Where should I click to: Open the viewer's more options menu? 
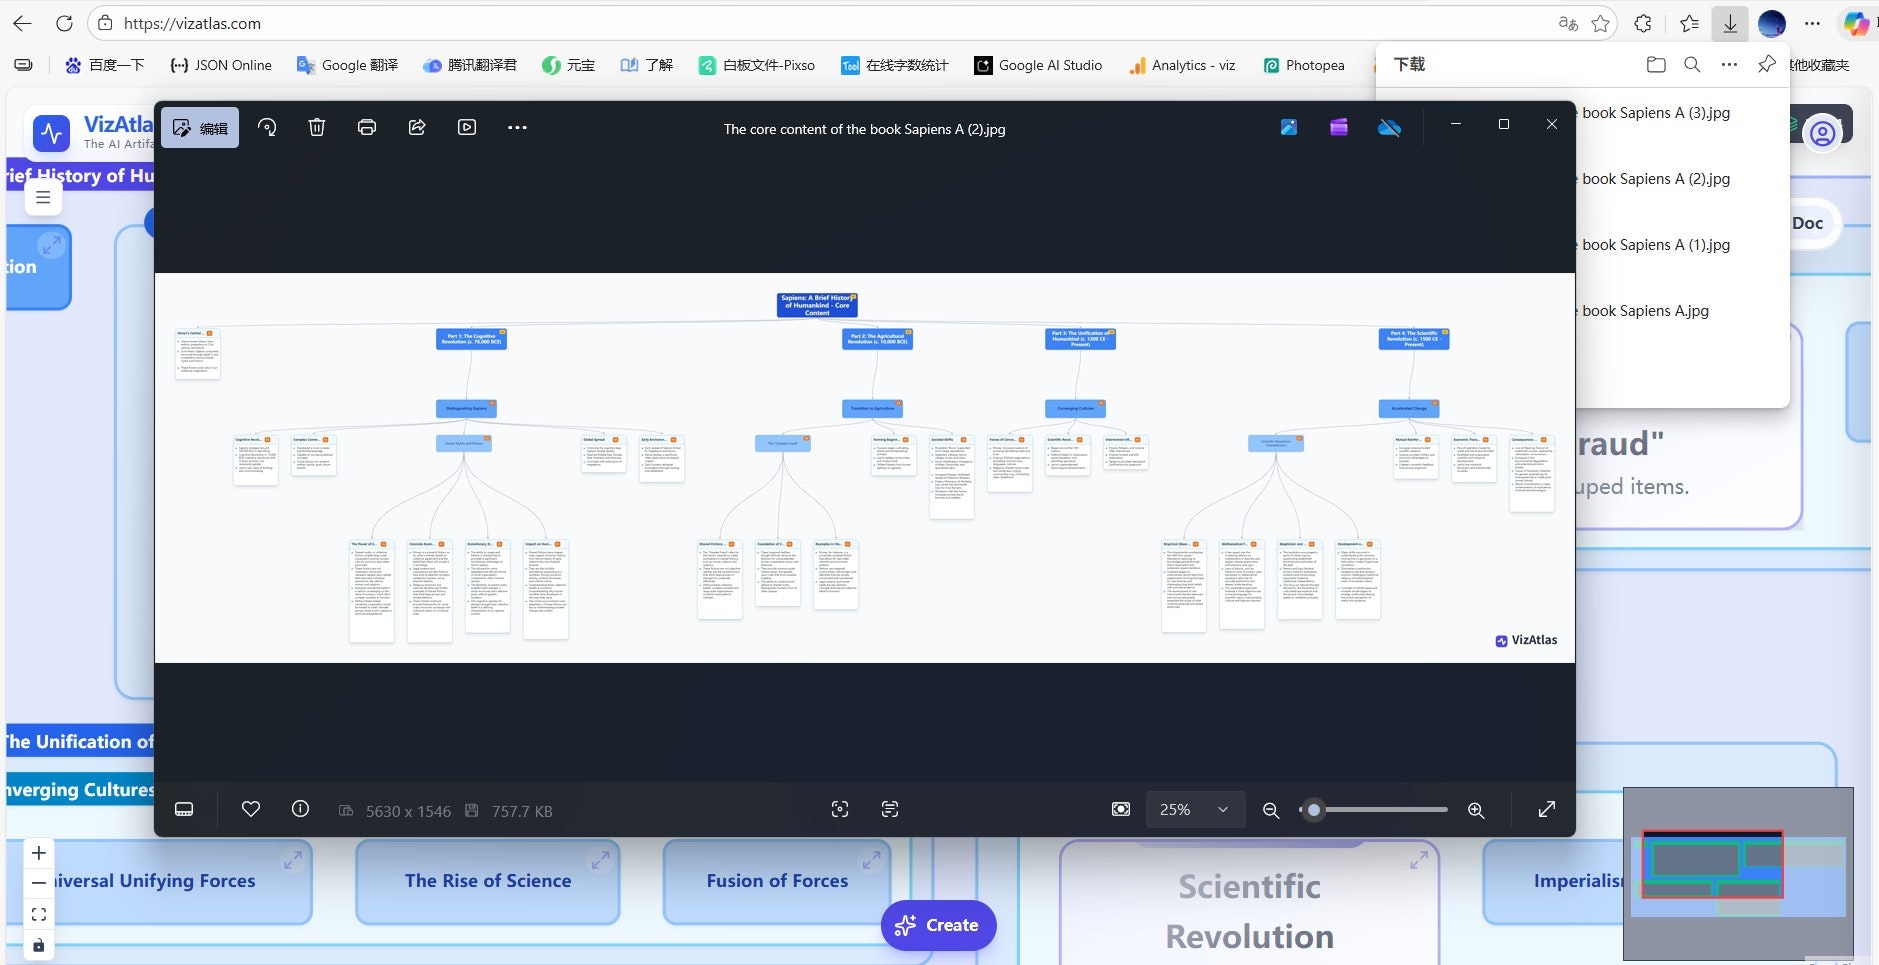pos(518,127)
